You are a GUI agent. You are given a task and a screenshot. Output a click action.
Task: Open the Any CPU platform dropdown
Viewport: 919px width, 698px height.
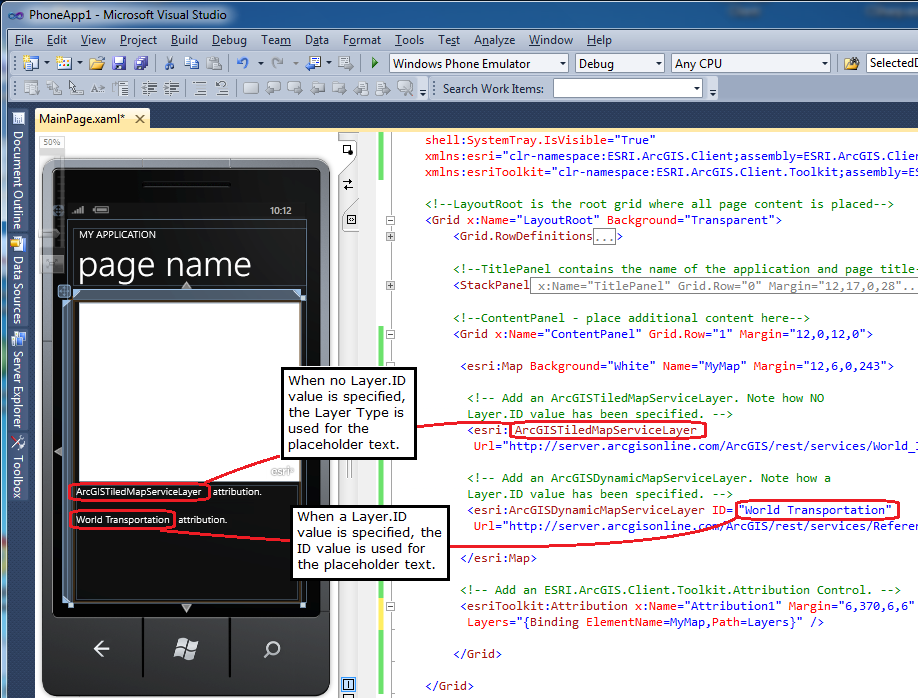pyautogui.click(x=825, y=63)
